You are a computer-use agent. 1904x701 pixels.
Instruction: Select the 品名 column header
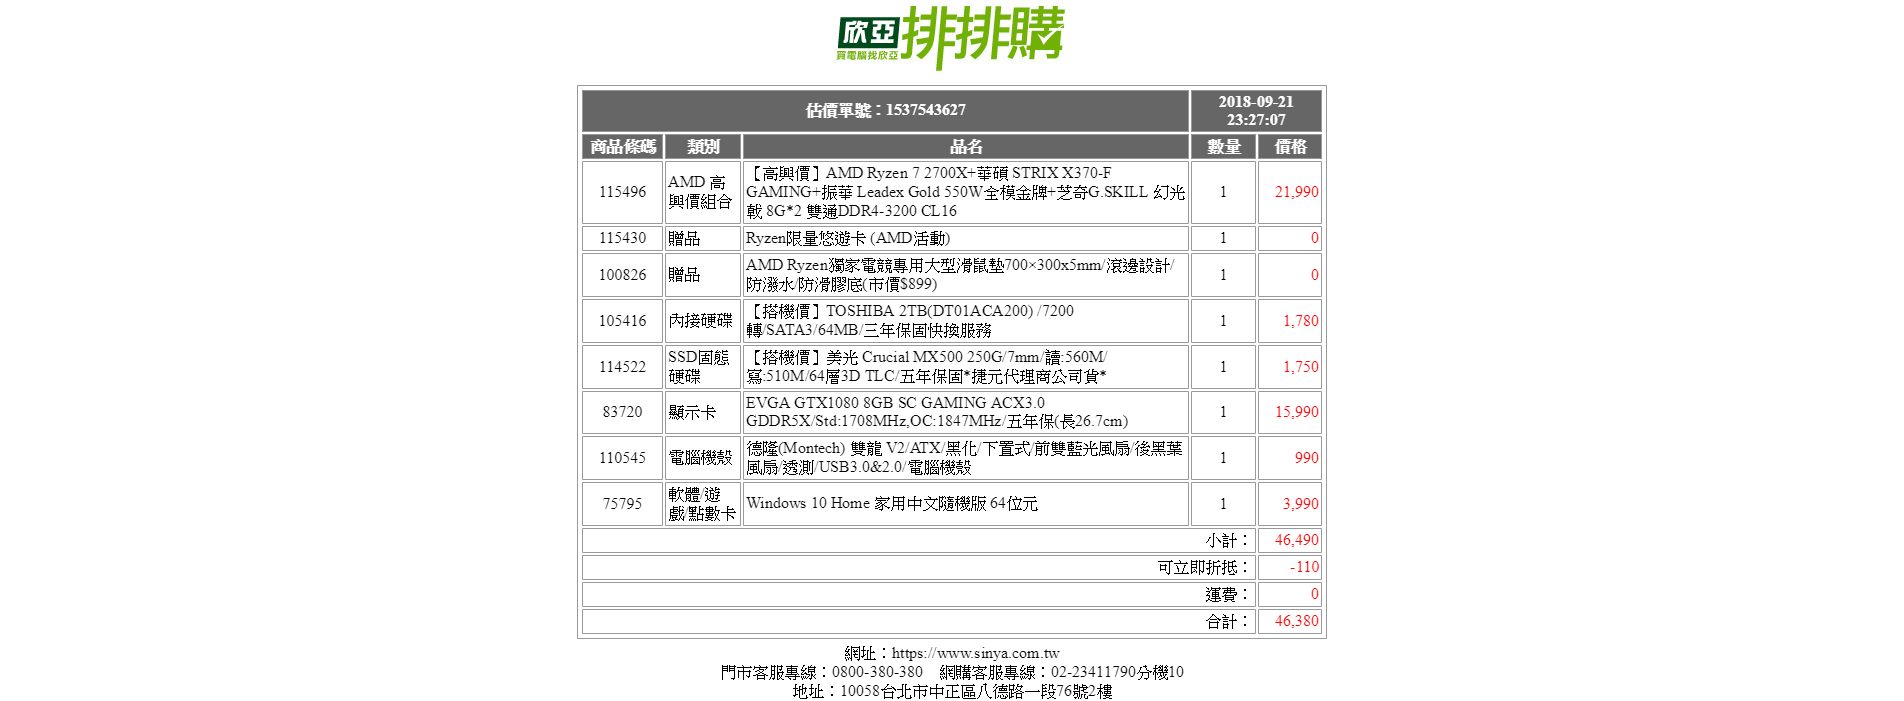point(965,147)
